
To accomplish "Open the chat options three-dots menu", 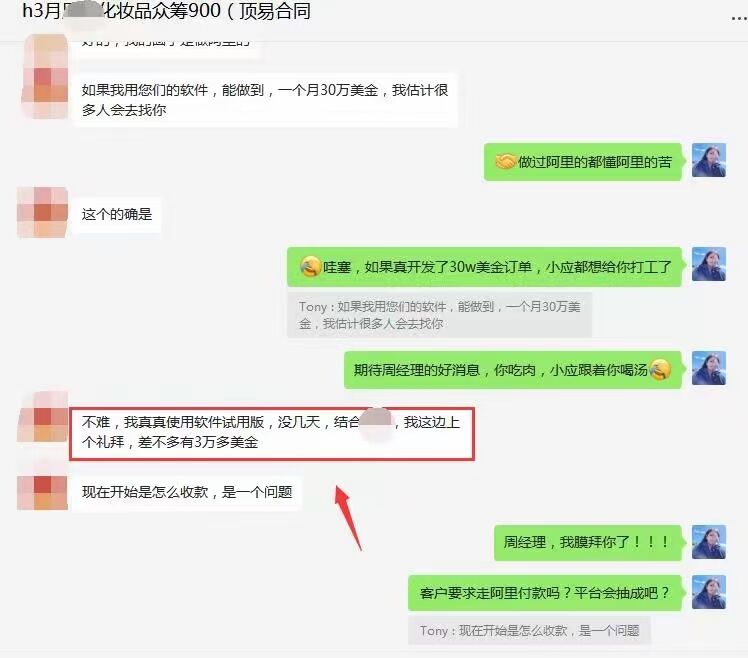I will pos(739,18).
